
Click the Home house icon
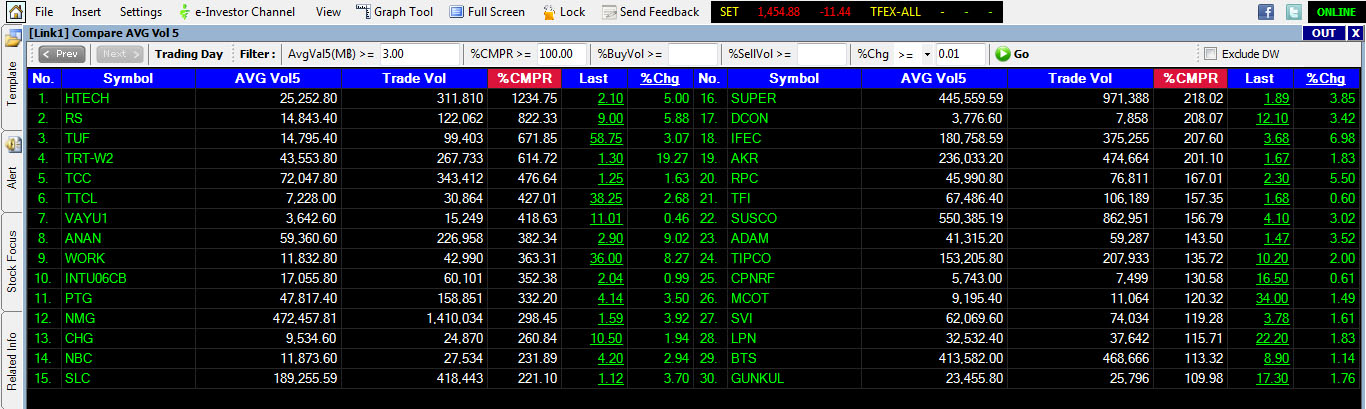[14, 12]
